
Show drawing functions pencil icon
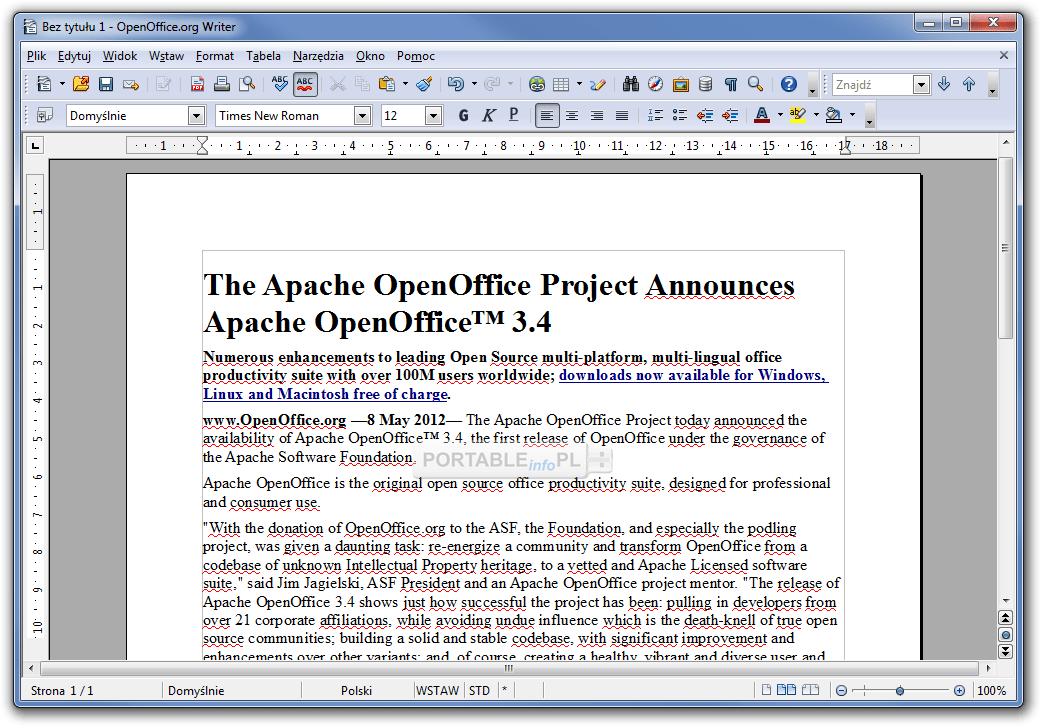(x=597, y=84)
